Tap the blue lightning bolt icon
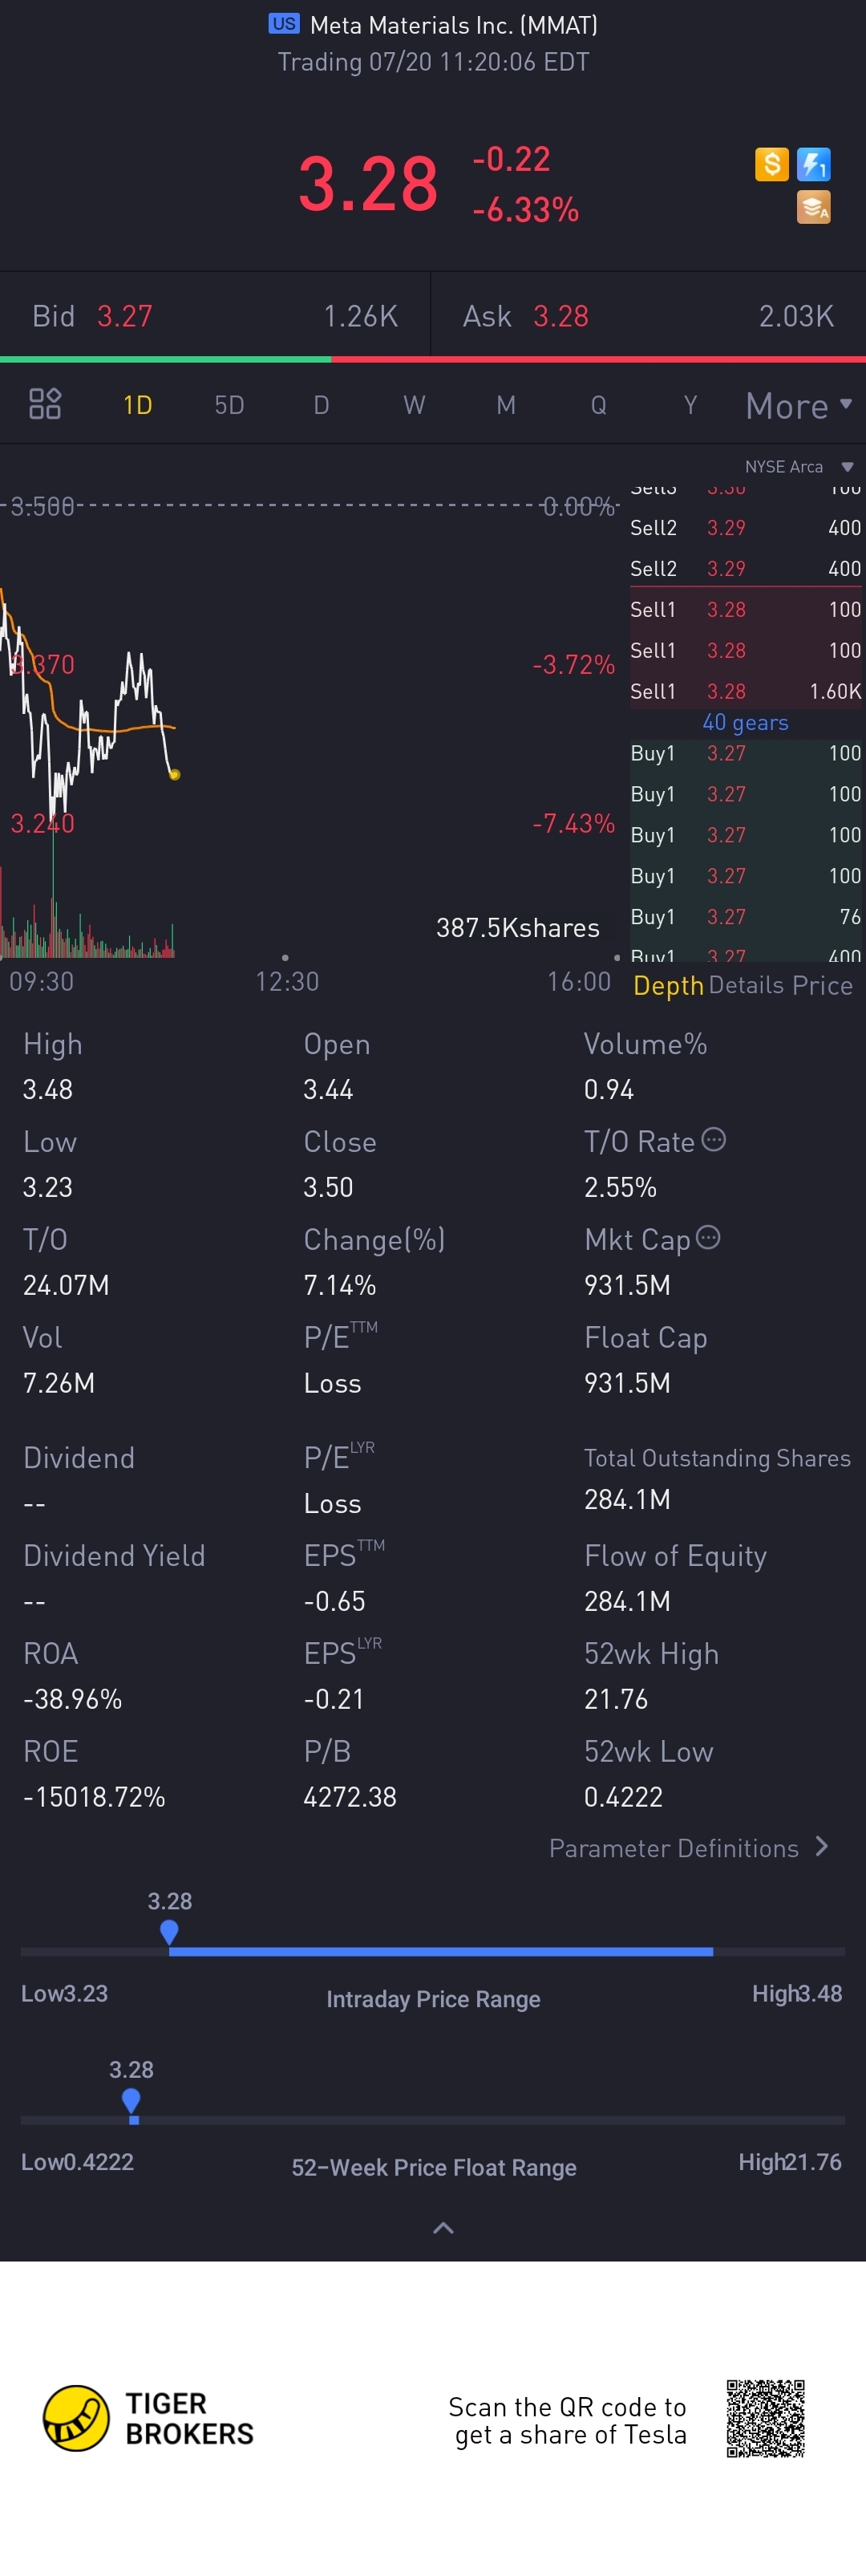866x2576 pixels. point(813,164)
